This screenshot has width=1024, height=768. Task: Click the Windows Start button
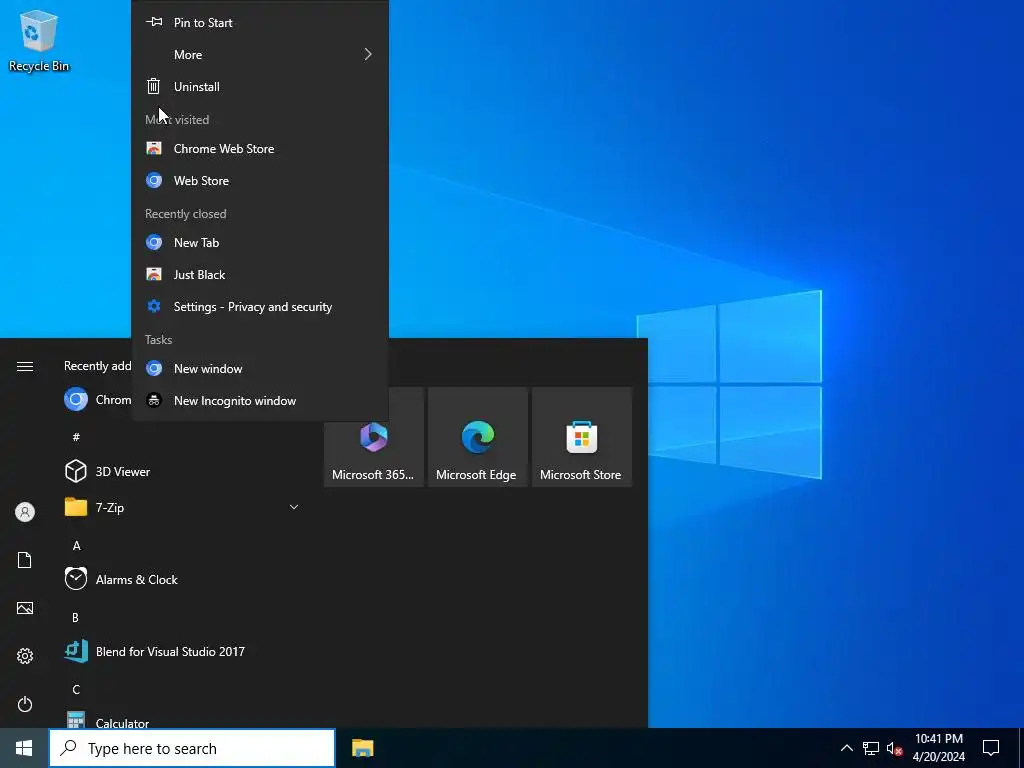click(x=24, y=748)
